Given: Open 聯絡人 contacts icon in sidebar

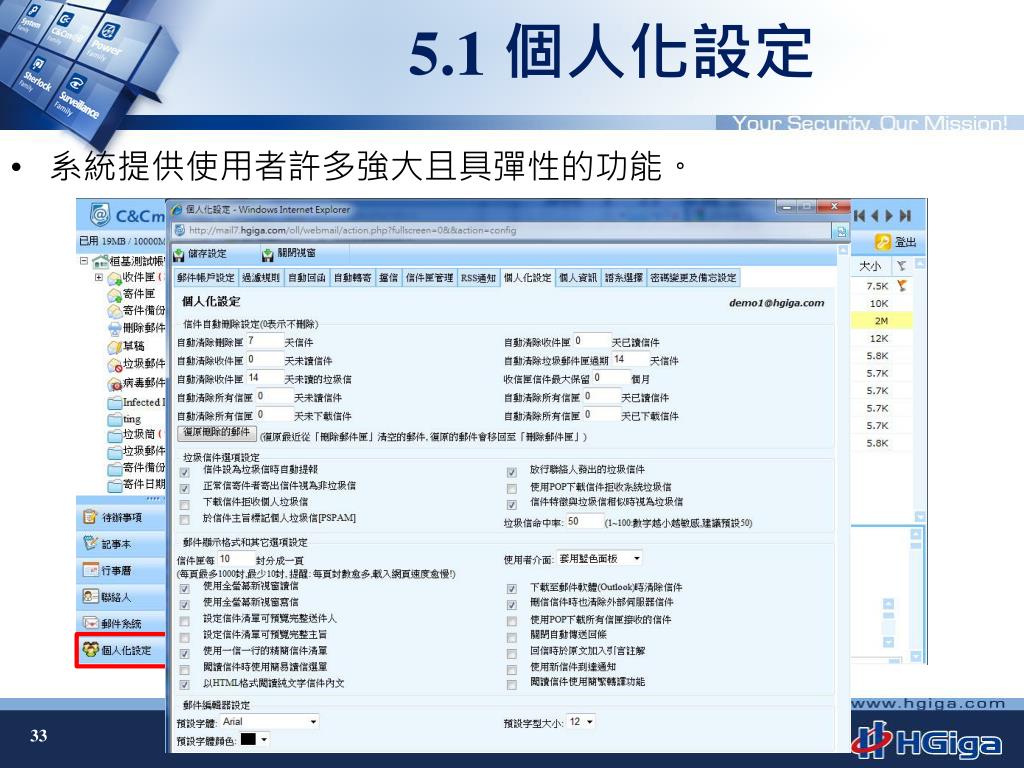Looking at the screenshot, I should (90, 597).
